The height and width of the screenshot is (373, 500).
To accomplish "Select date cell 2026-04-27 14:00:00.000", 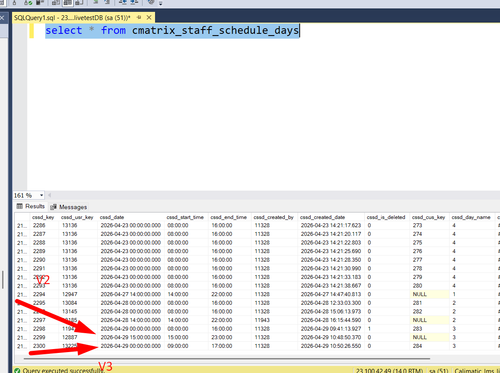I will (x=131, y=294).
